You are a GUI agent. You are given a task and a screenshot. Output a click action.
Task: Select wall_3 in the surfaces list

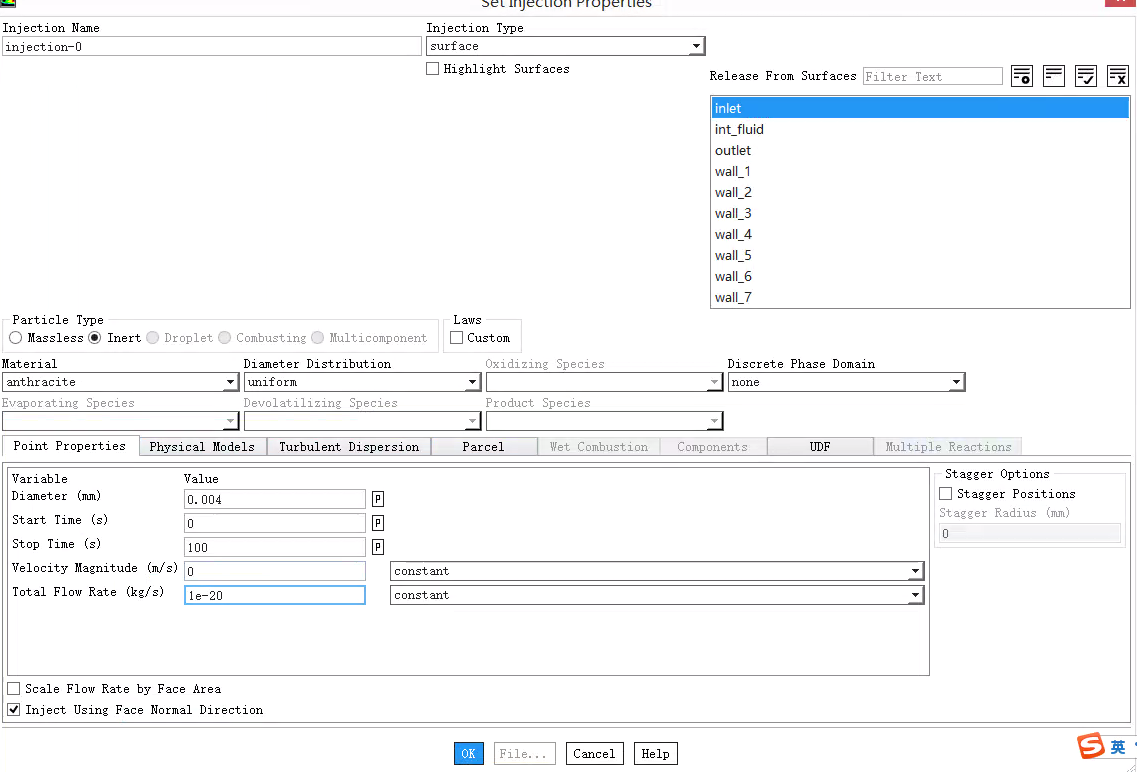tap(733, 213)
